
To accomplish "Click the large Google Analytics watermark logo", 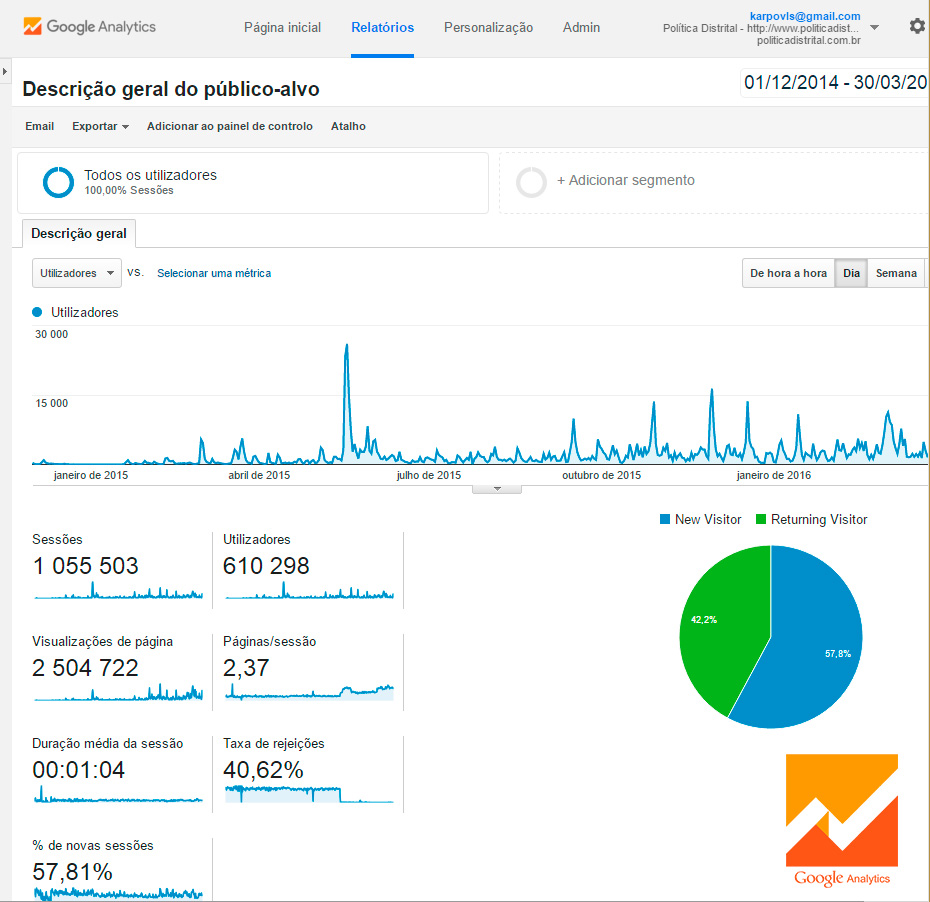I will pos(841,820).
